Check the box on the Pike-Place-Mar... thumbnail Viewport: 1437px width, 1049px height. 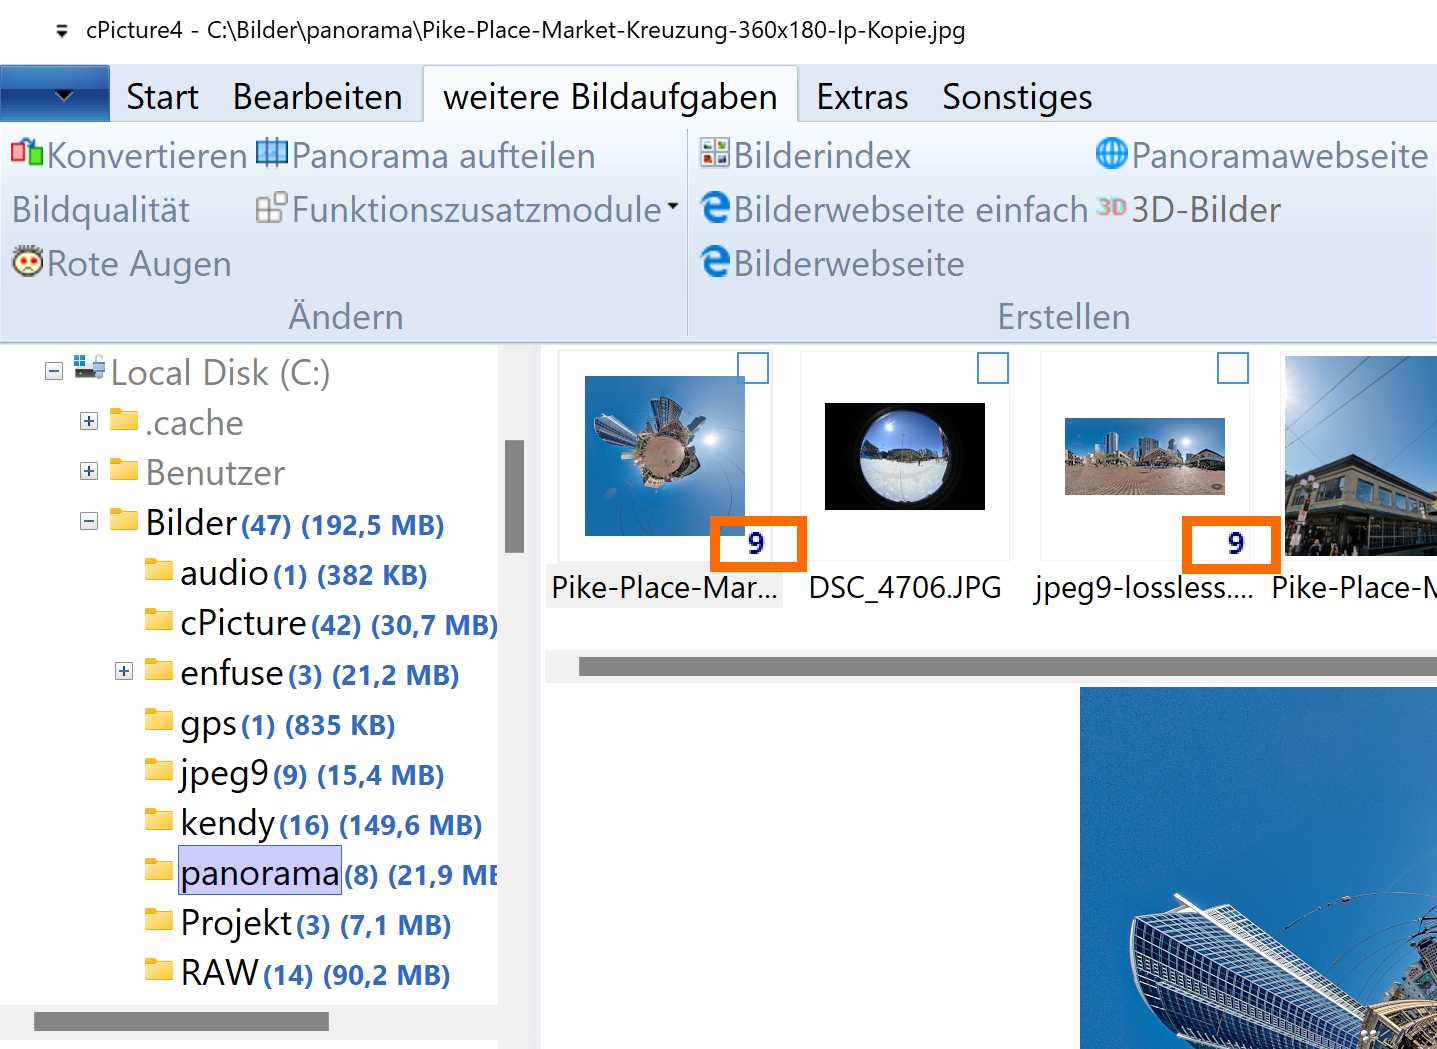[752, 368]
